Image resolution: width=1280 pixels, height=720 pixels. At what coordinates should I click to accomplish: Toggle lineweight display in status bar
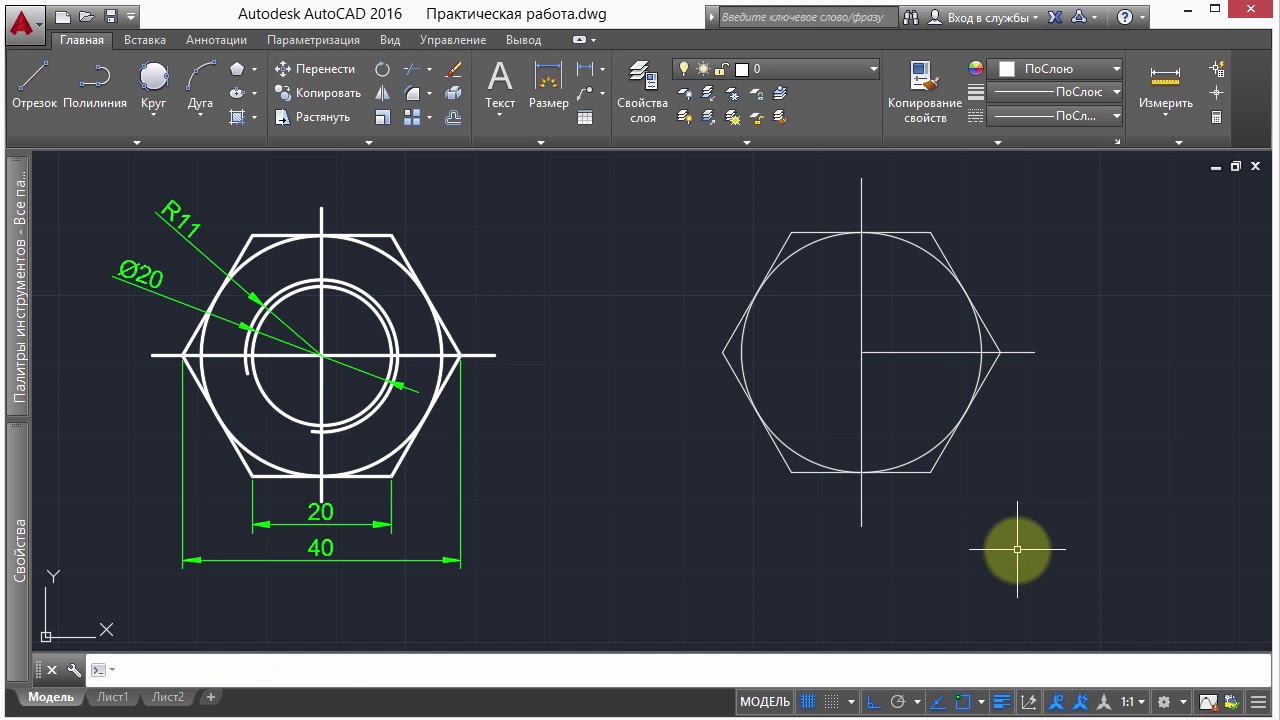1001,702
